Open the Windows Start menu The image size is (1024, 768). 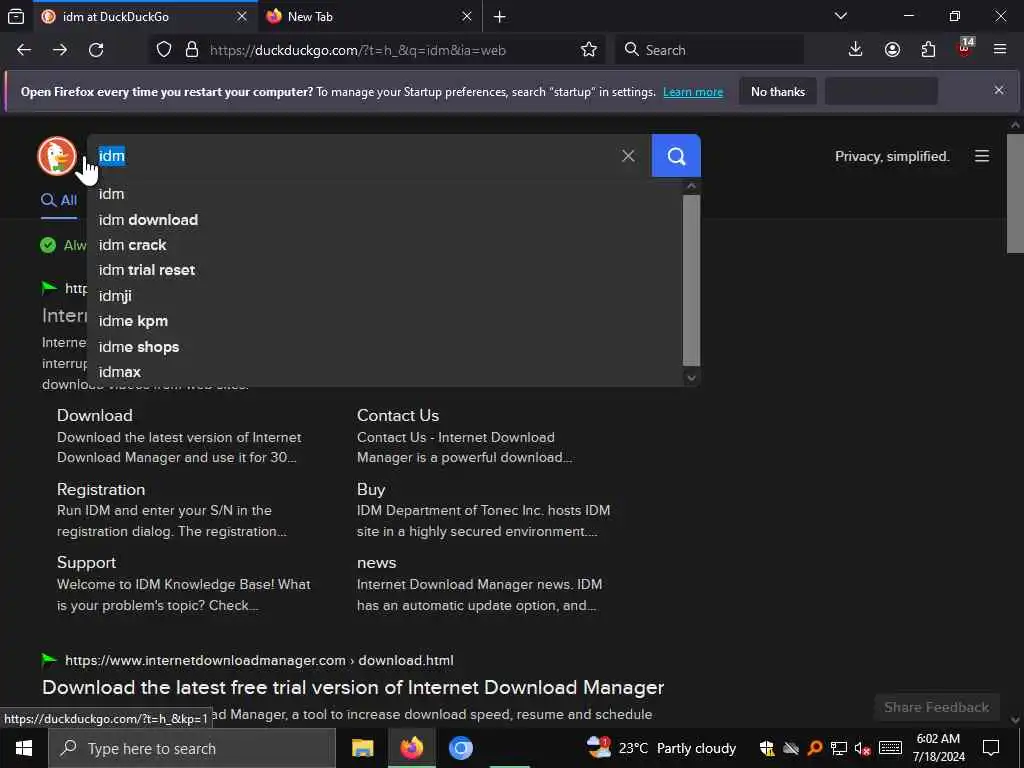coord(24,748)
